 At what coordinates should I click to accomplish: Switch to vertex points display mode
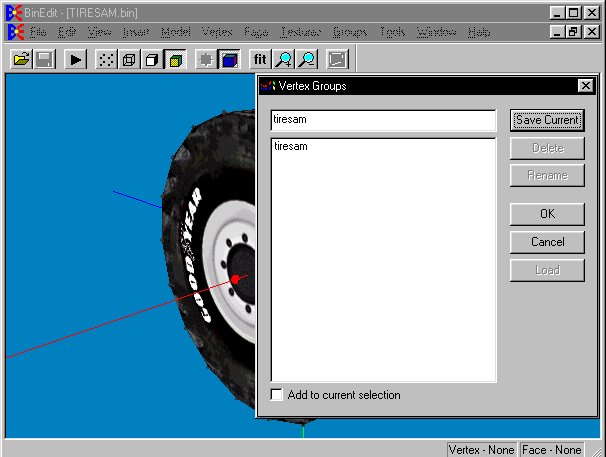click(105, 60)
